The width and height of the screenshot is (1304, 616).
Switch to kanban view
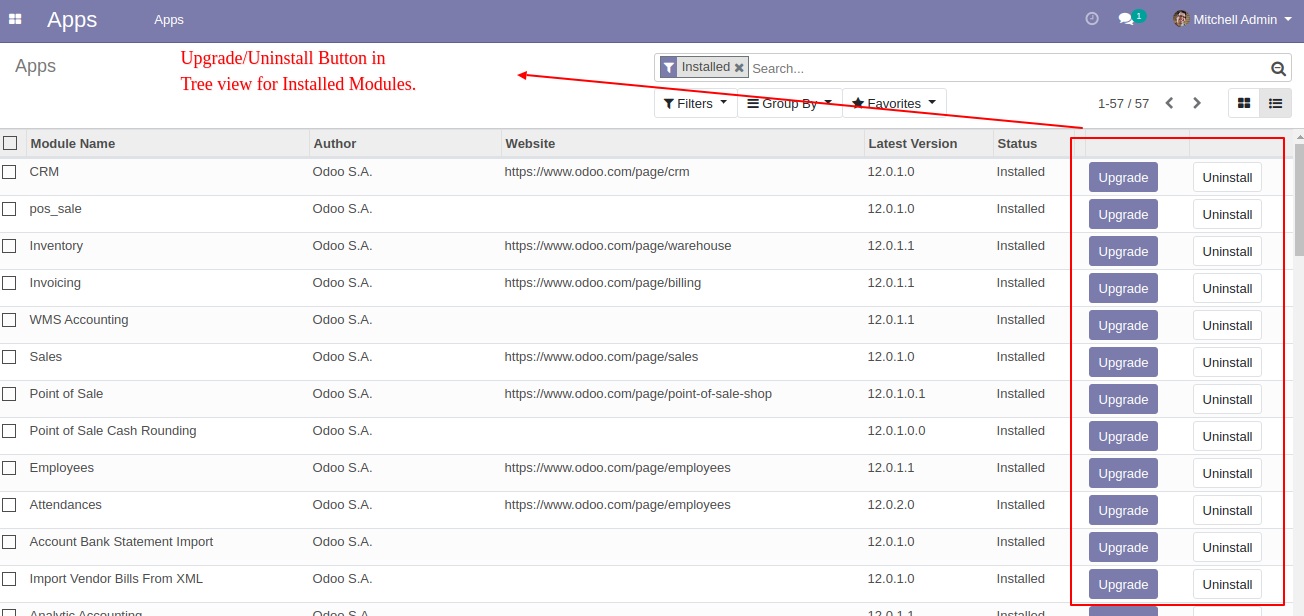pos(1244,103)
